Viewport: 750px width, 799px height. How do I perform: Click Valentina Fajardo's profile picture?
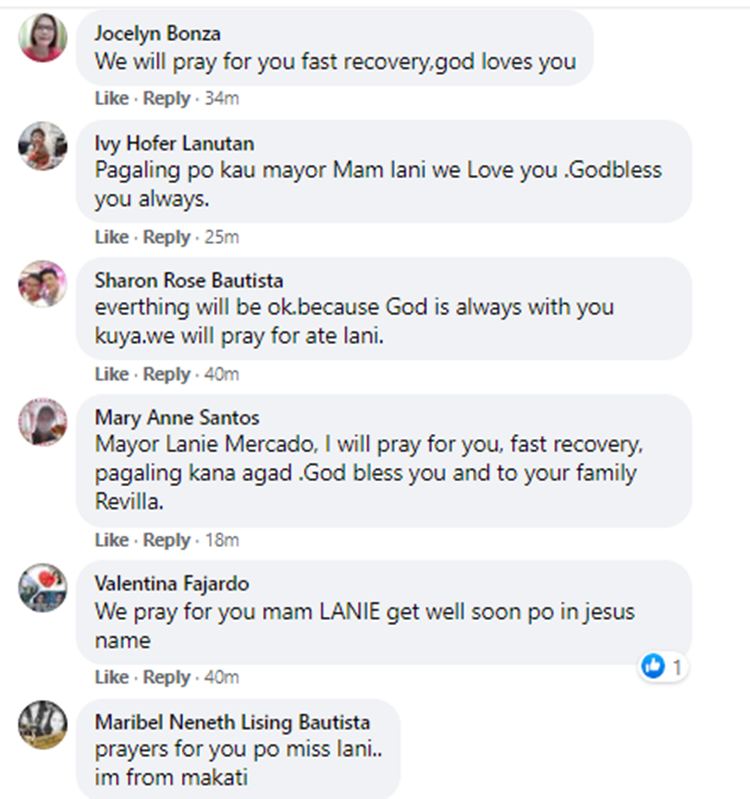43,587
